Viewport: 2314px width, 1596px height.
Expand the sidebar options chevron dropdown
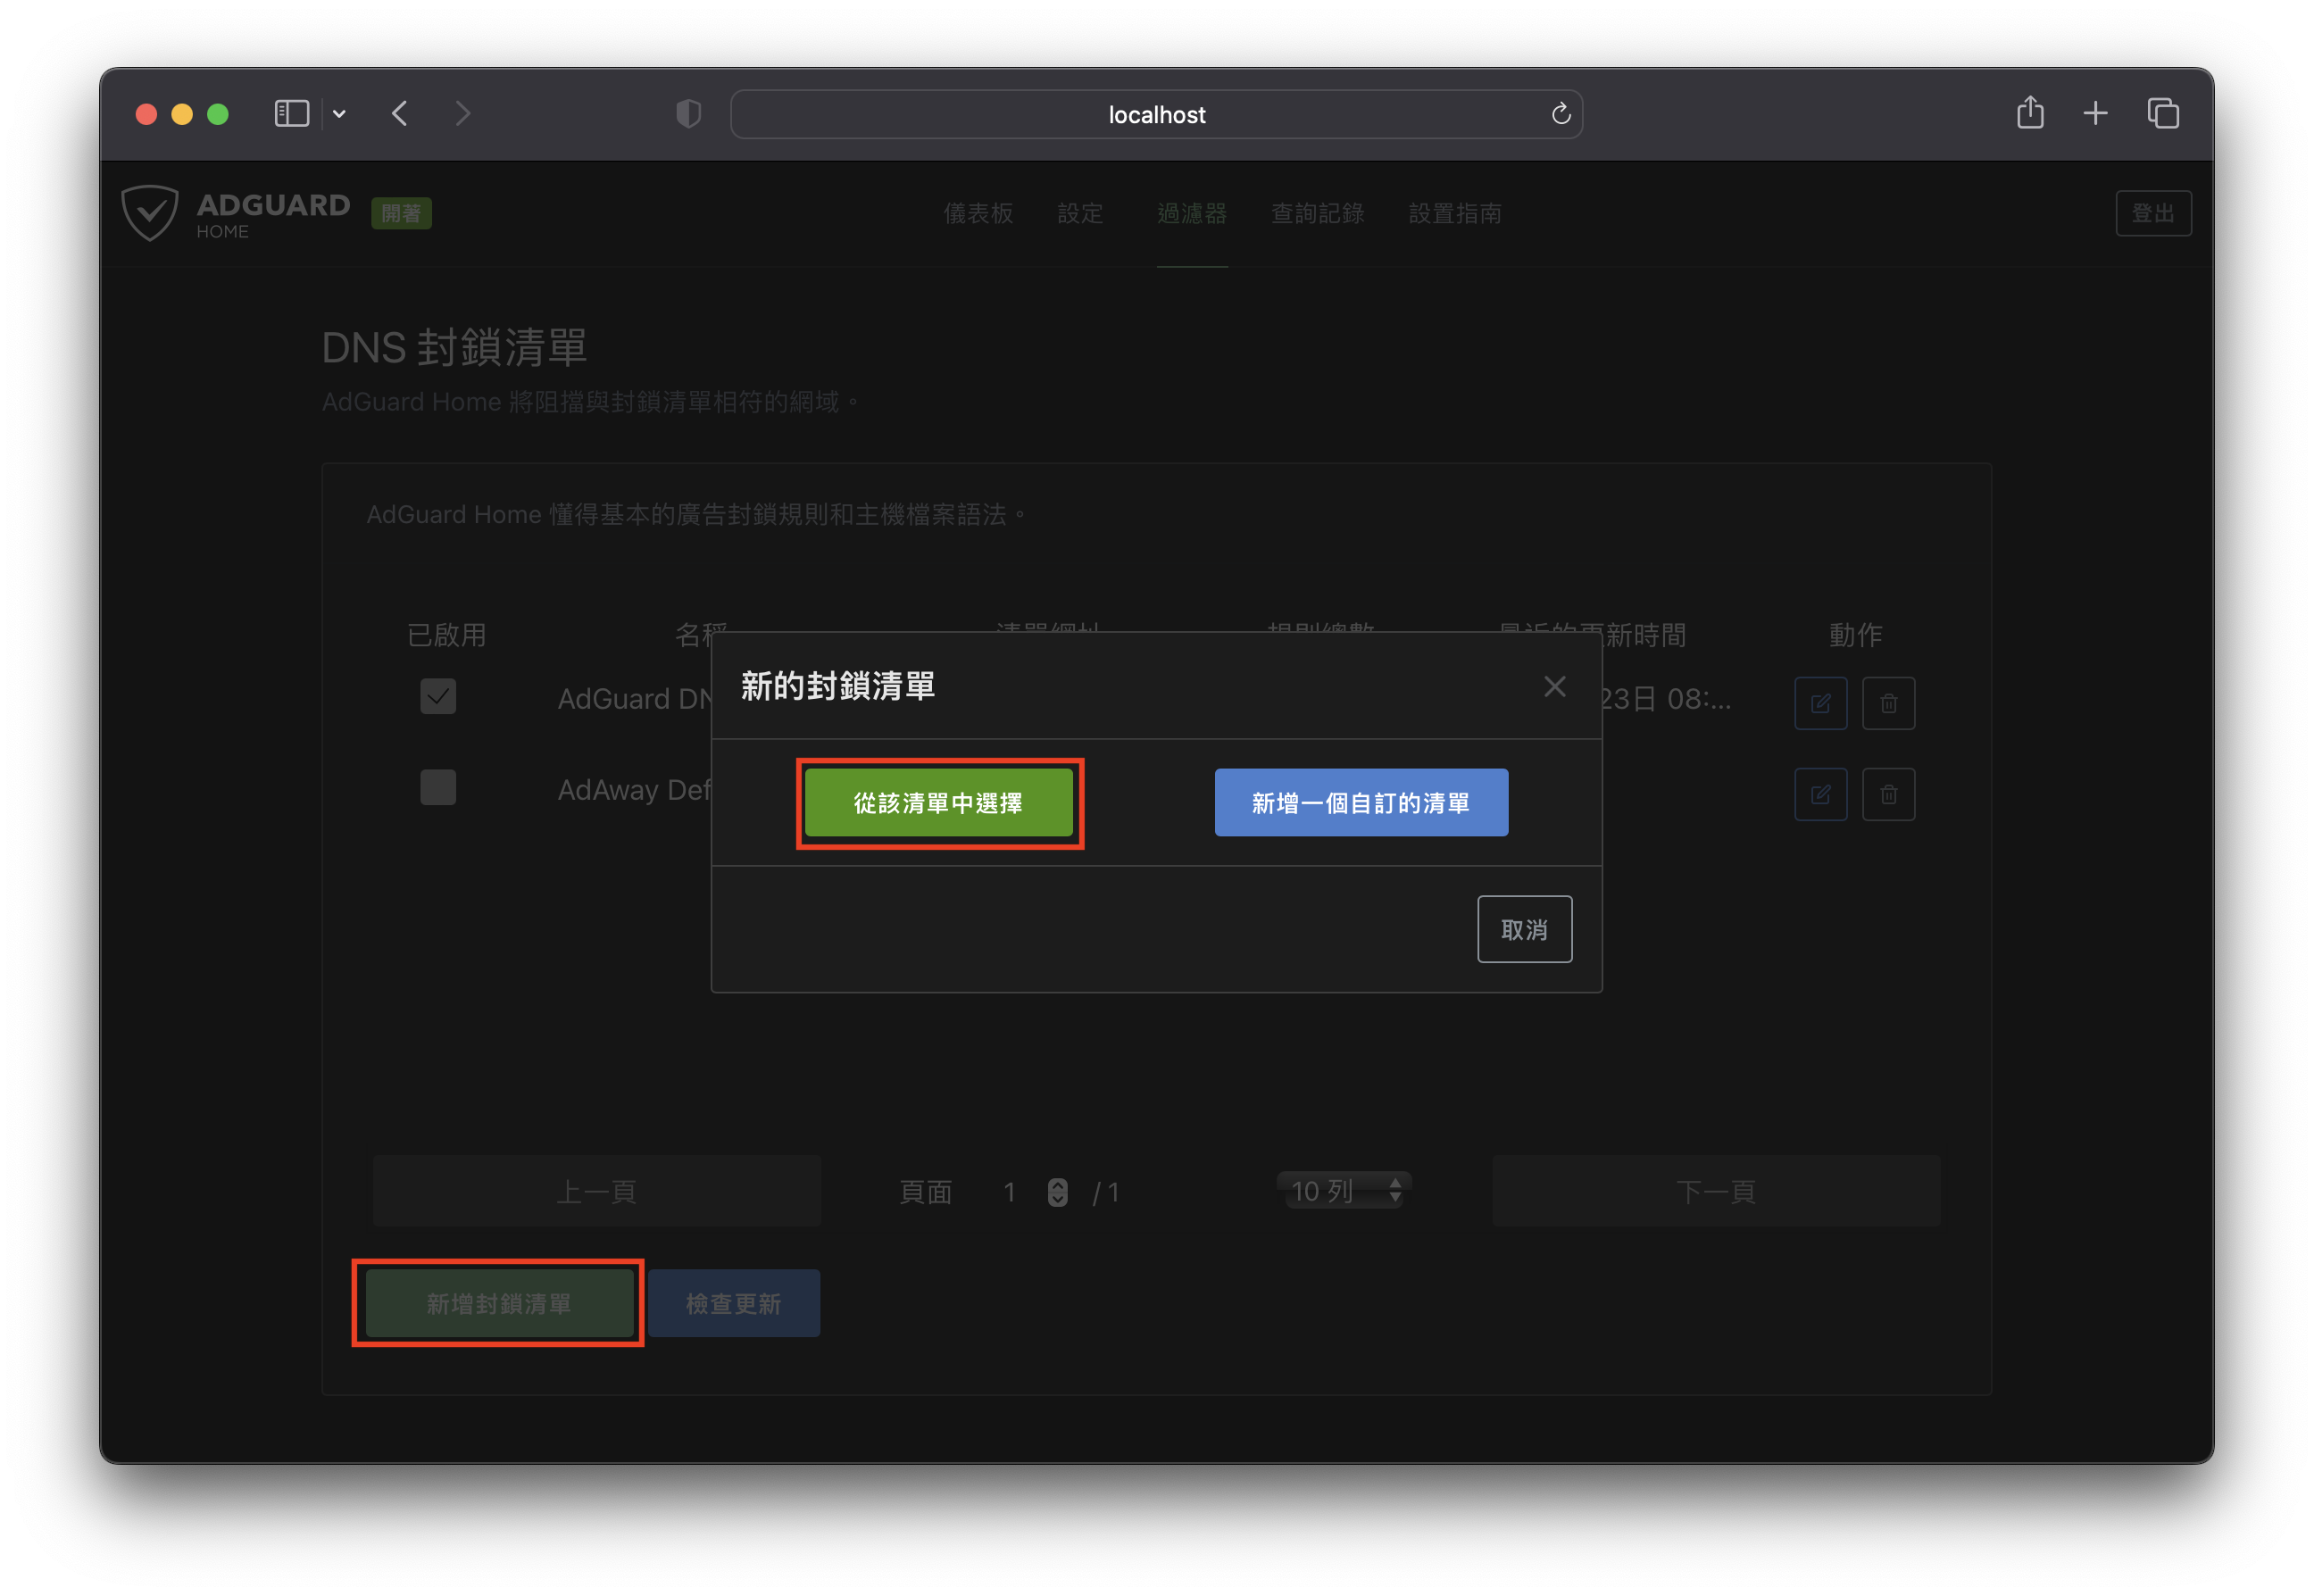[339, 114]
